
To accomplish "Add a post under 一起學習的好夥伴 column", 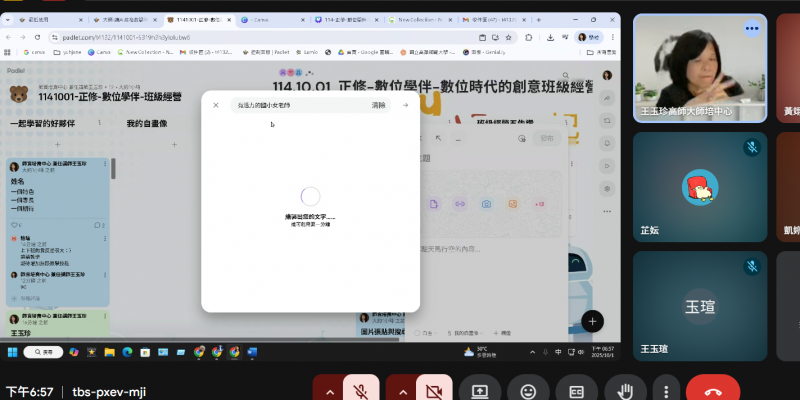I will point(58,145).
